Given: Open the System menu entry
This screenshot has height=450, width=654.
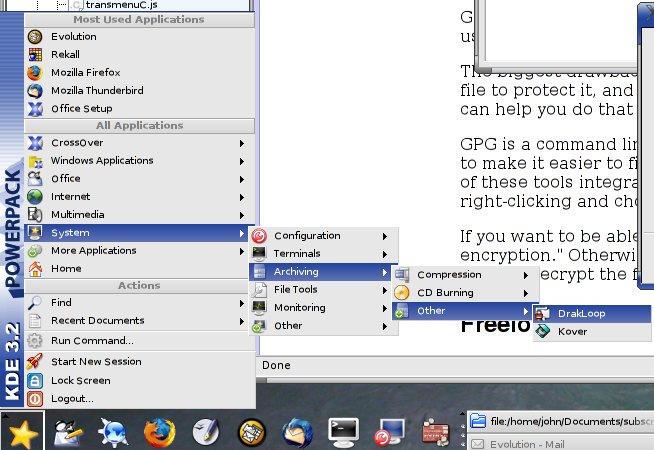Looking at the screenshot, I should (x=136, y=233).
